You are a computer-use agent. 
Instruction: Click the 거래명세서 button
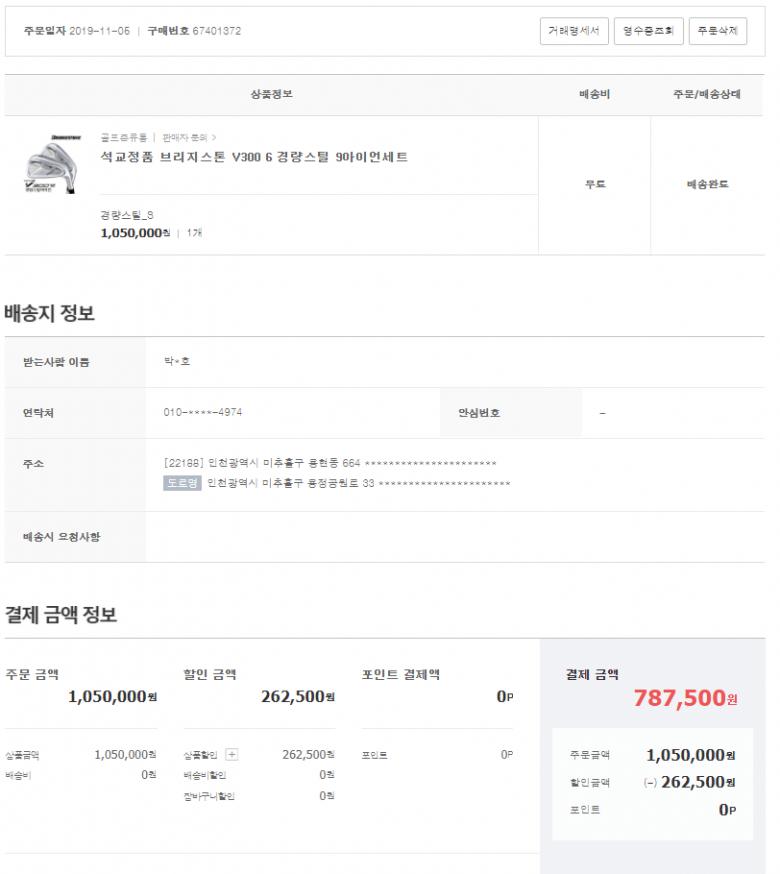tap(573, 31)
